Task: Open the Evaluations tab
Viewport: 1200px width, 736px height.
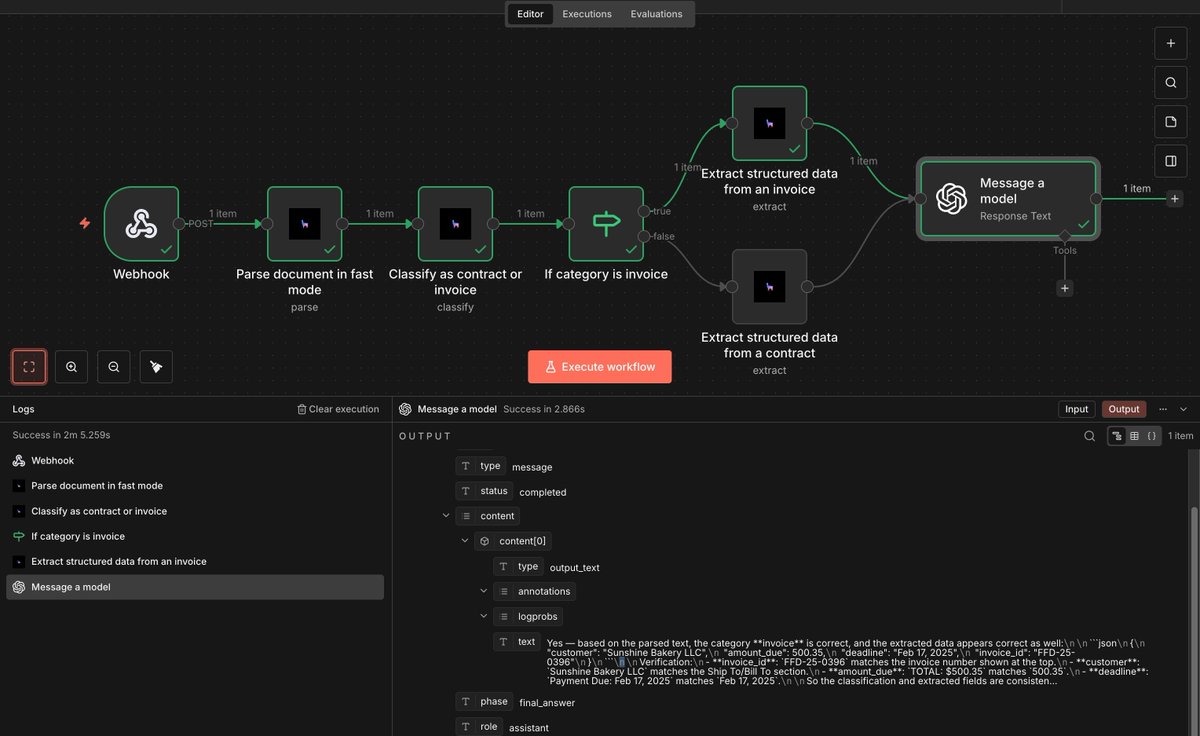Action: tap(656, 14)
